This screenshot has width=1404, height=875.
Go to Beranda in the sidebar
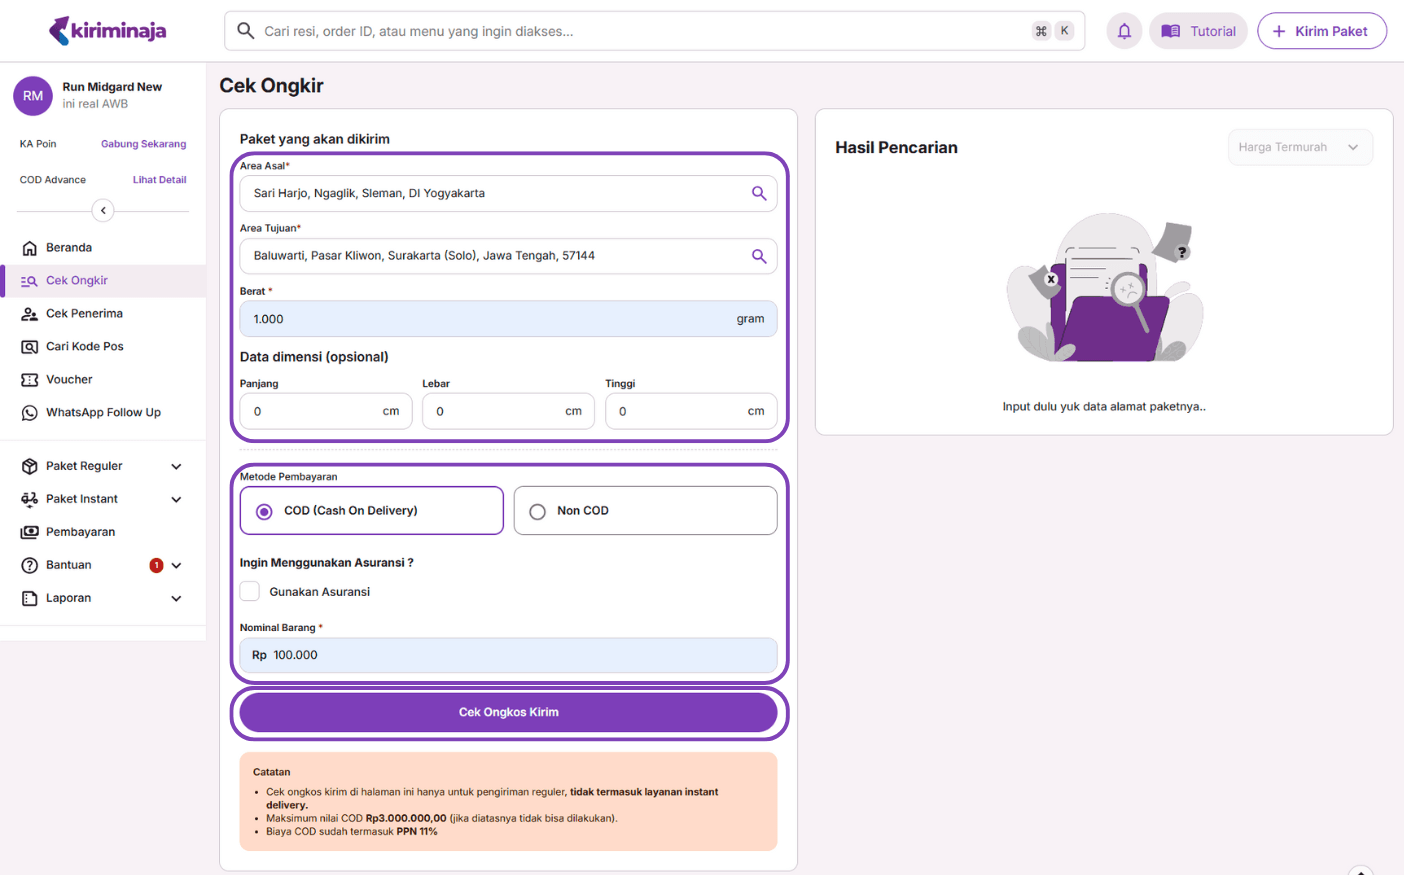pos(69,247)
